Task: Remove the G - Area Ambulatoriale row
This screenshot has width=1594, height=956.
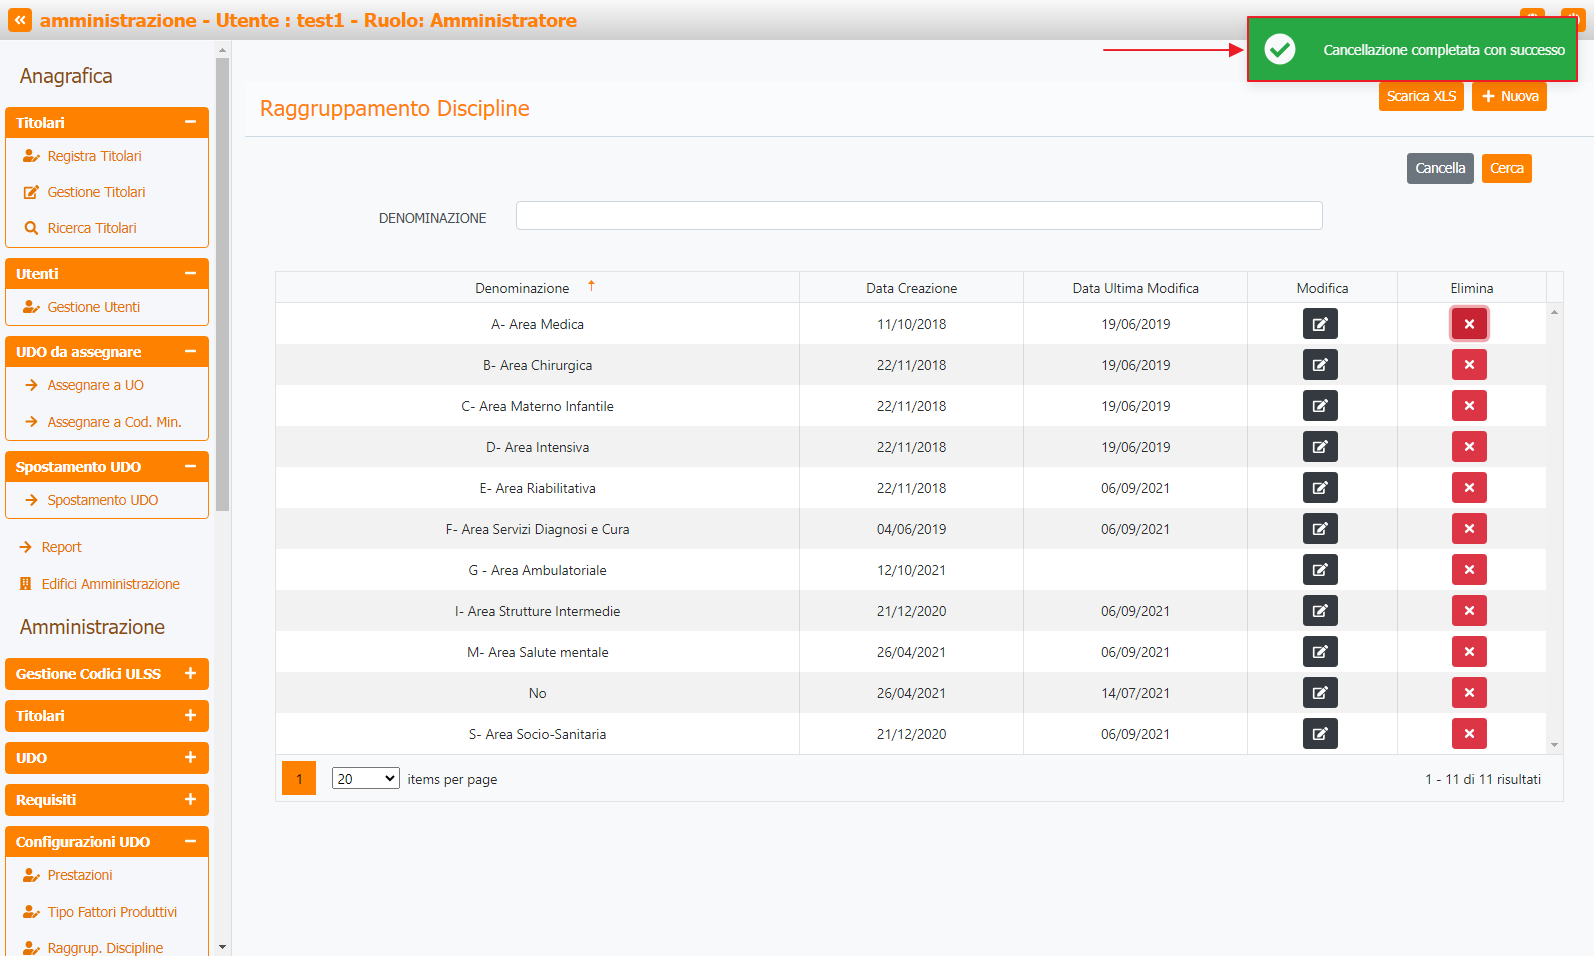Action: (x=1469, y=570)
